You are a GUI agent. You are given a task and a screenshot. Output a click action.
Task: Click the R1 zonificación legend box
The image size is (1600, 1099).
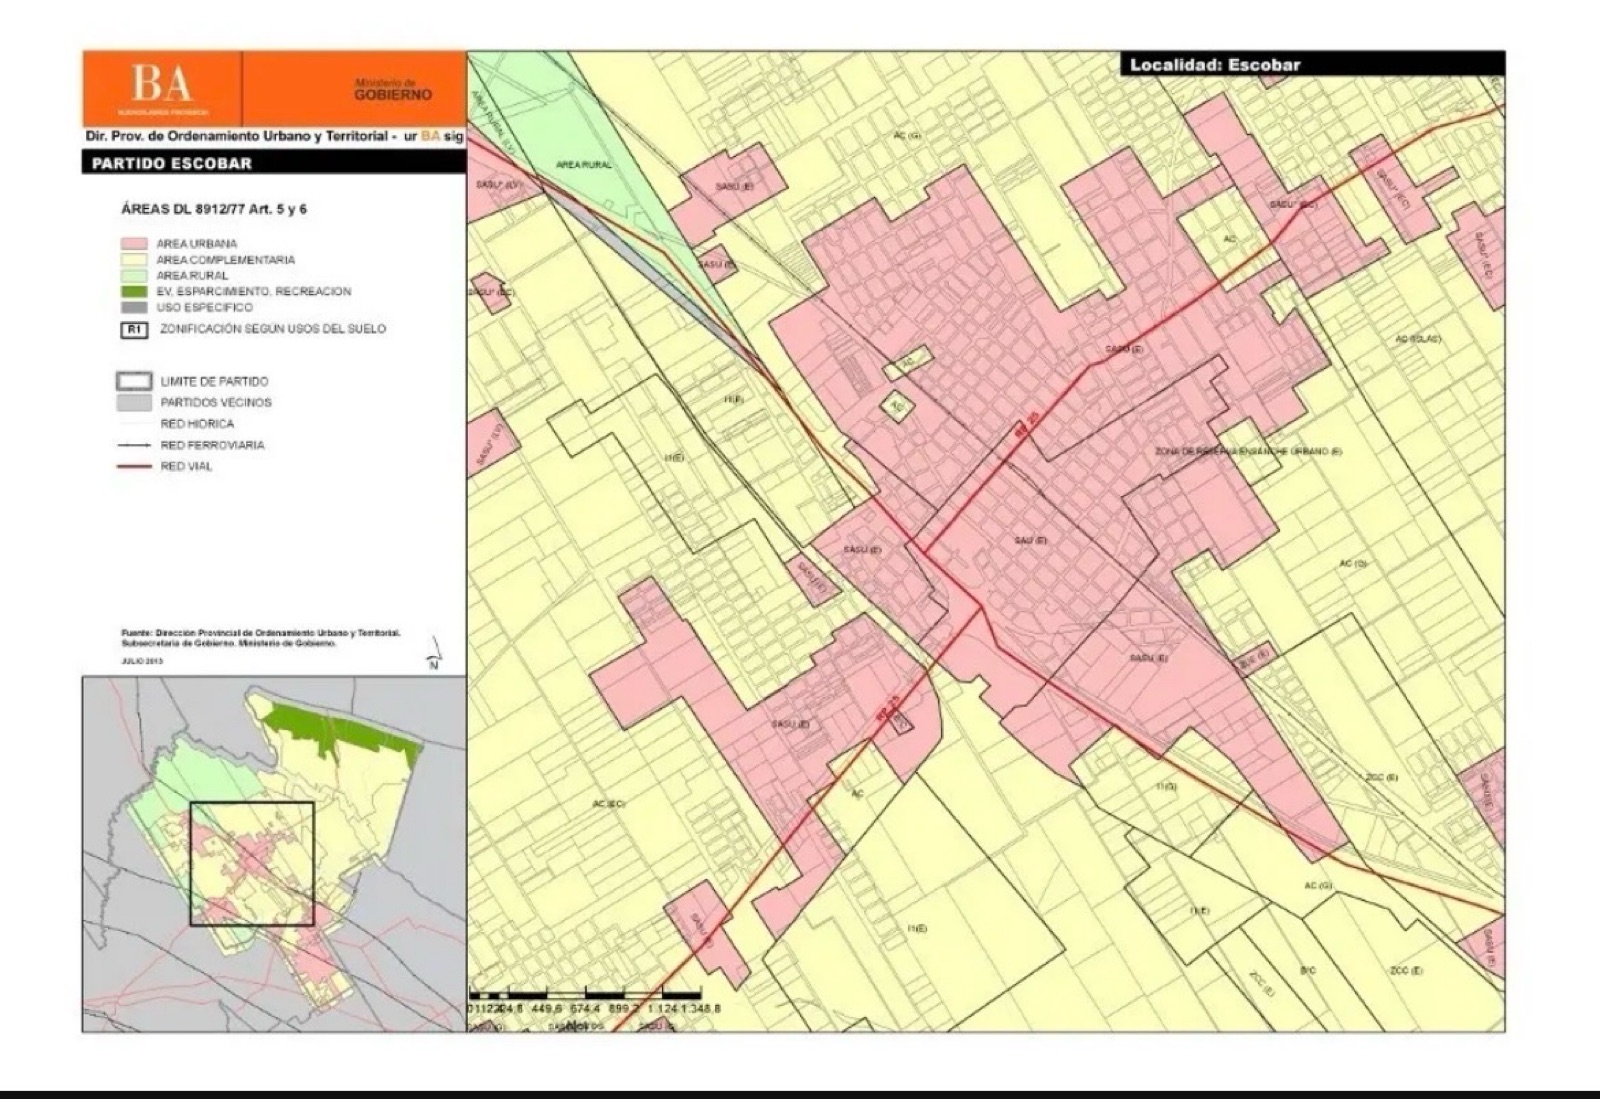(135, 329)
